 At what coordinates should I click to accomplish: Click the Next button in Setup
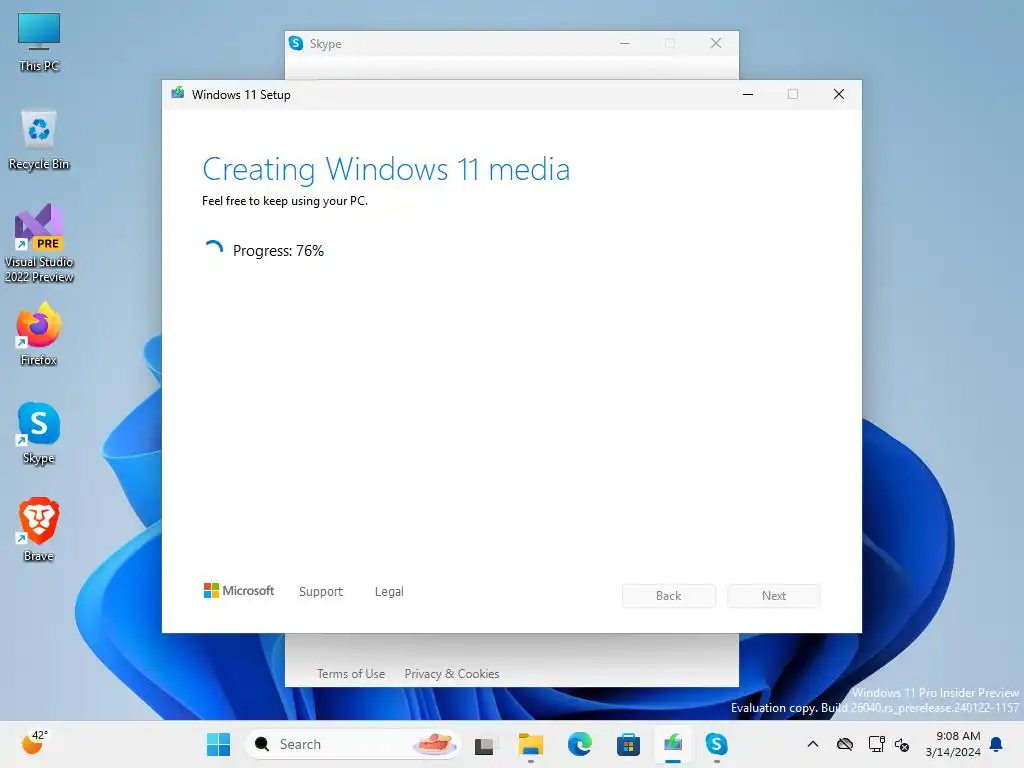pyautogui.click(x=774, y=596)
